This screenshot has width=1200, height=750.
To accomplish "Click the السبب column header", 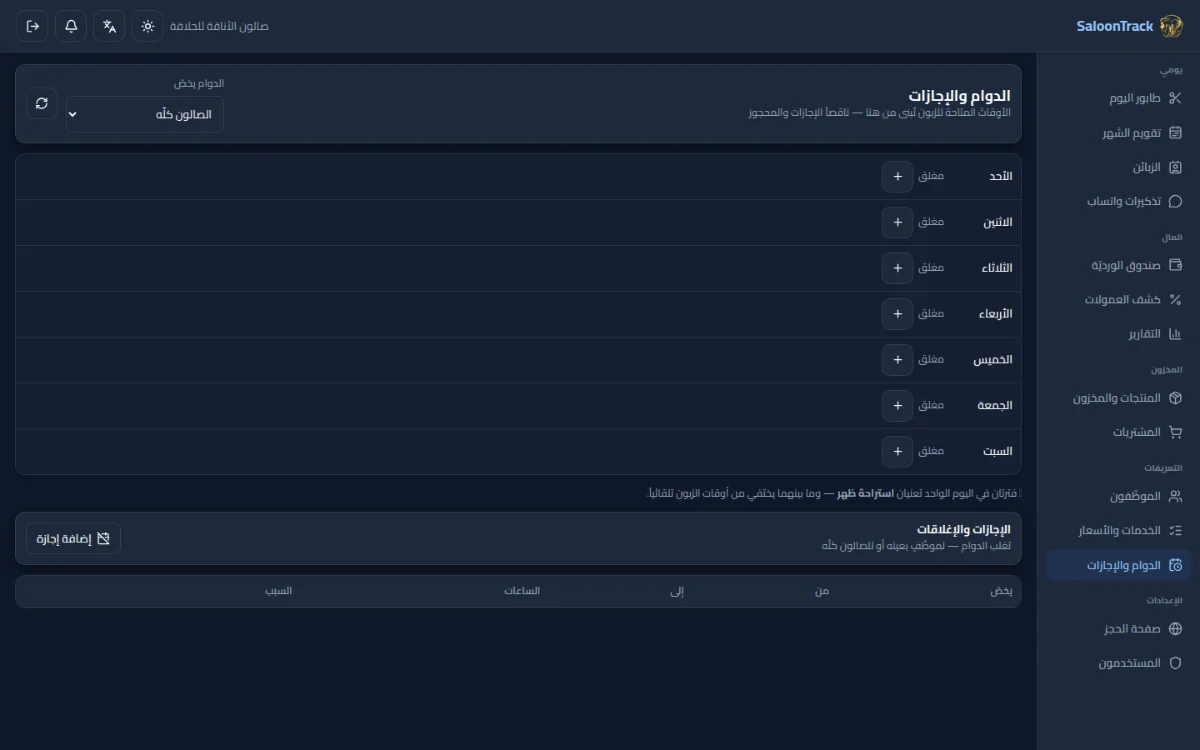I will pos(279,591).
